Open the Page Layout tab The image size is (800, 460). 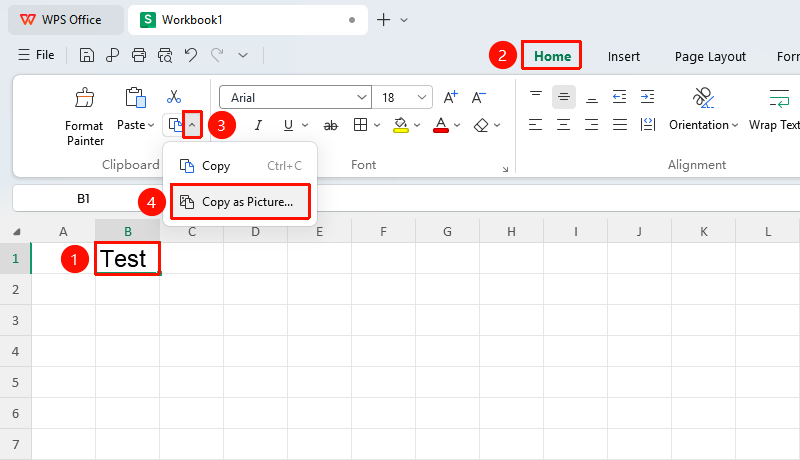click(x=710, y=57)
